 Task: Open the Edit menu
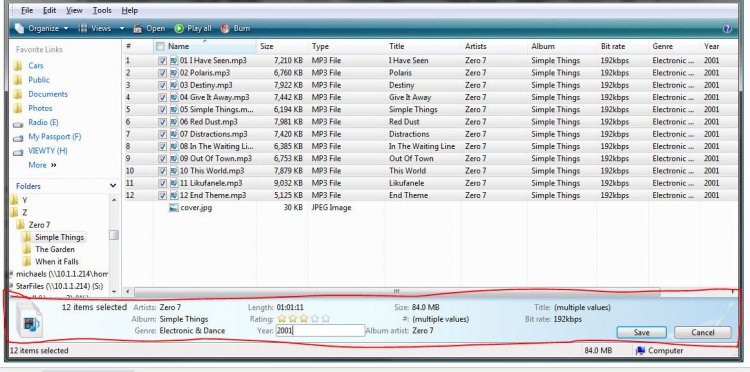49,10
